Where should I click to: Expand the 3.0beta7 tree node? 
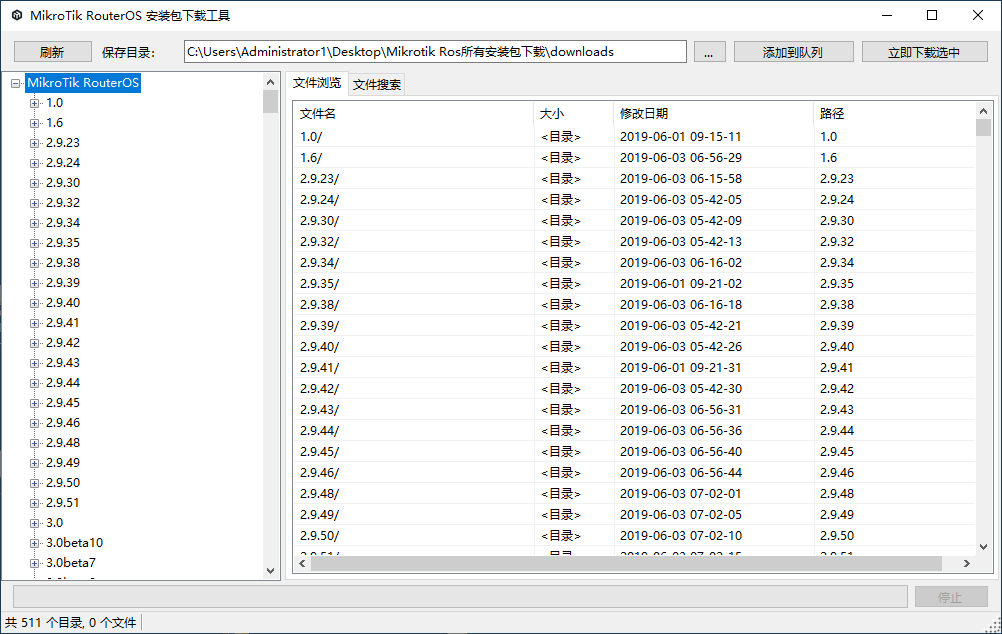tap(35, 563)
